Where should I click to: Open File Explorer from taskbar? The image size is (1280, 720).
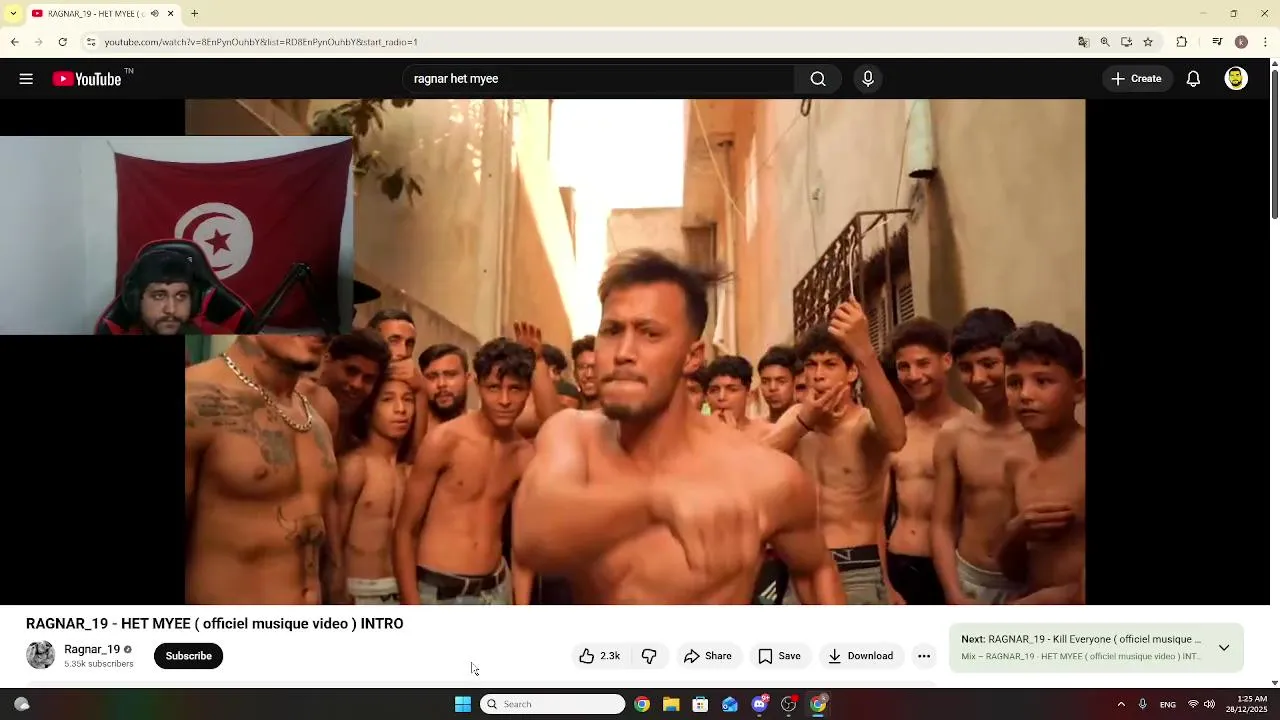pos(671,704)
